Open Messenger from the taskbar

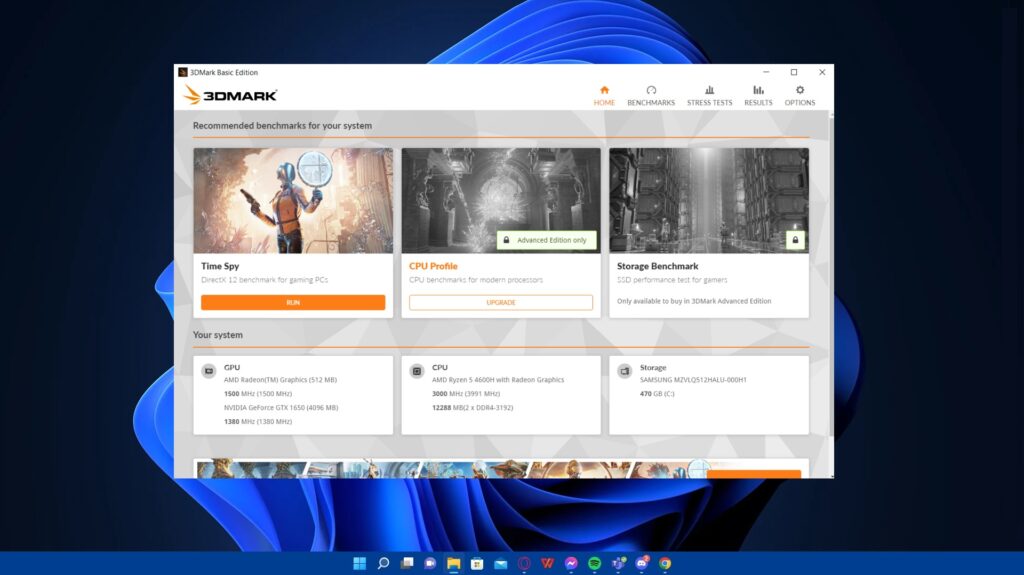(x=571, y=563)
